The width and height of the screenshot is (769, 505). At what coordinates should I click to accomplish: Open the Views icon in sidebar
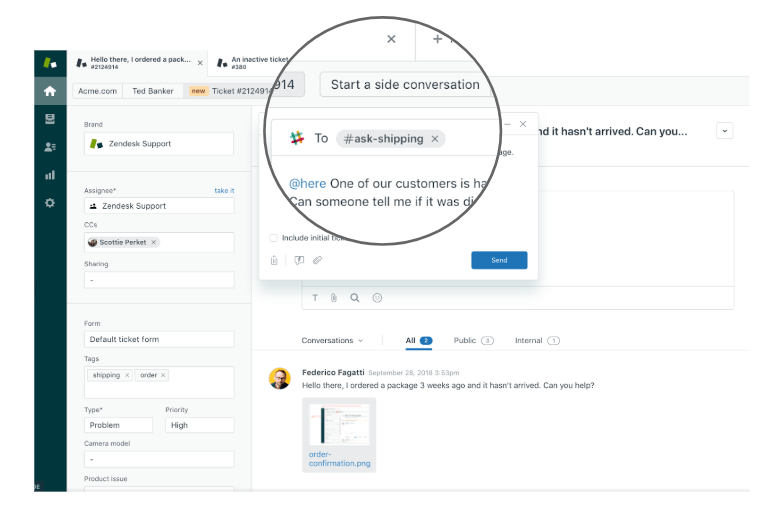(x=50, y=119)
